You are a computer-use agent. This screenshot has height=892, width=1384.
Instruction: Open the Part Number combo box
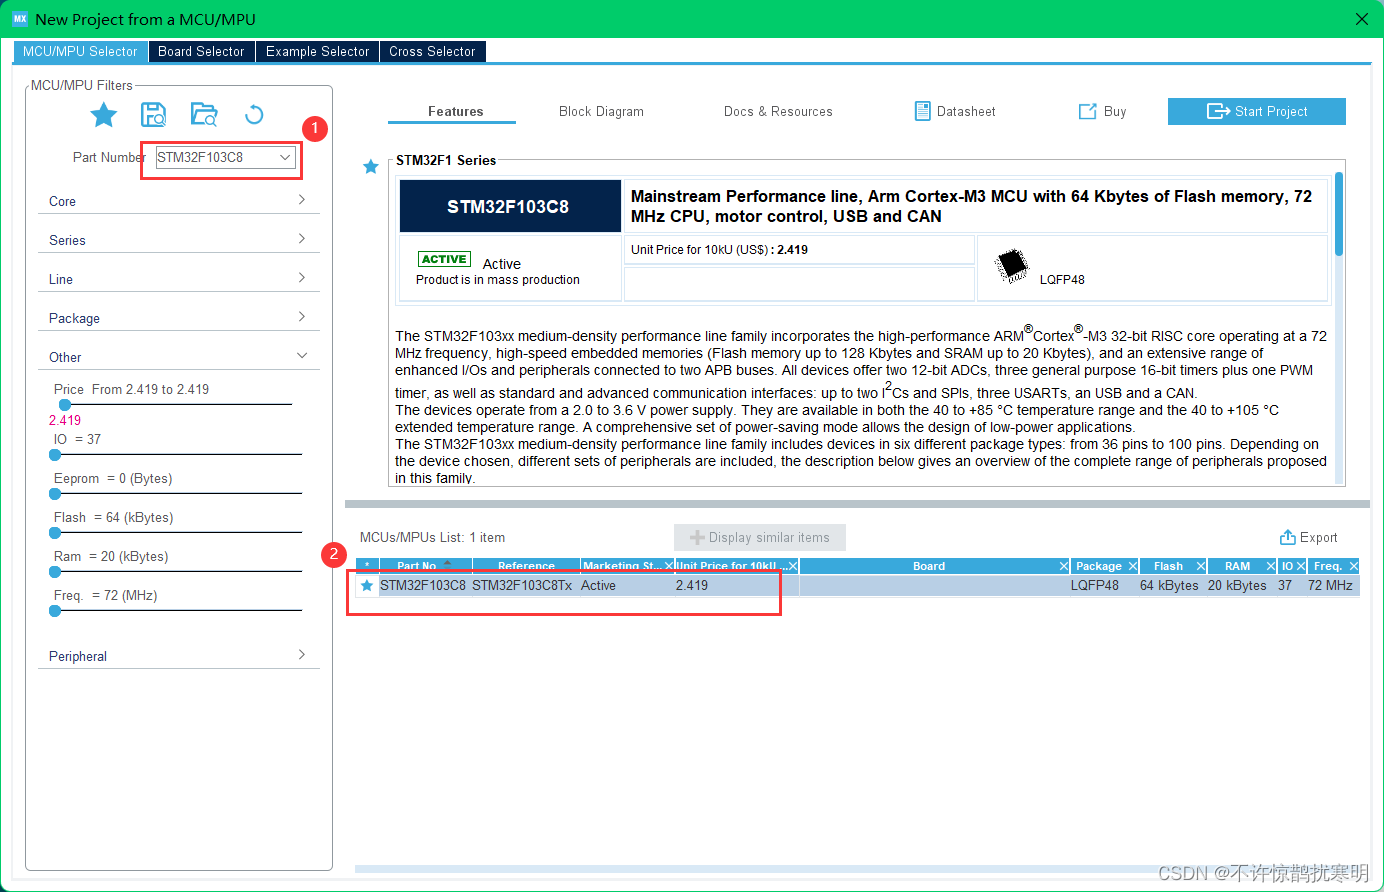click(226, 157)
